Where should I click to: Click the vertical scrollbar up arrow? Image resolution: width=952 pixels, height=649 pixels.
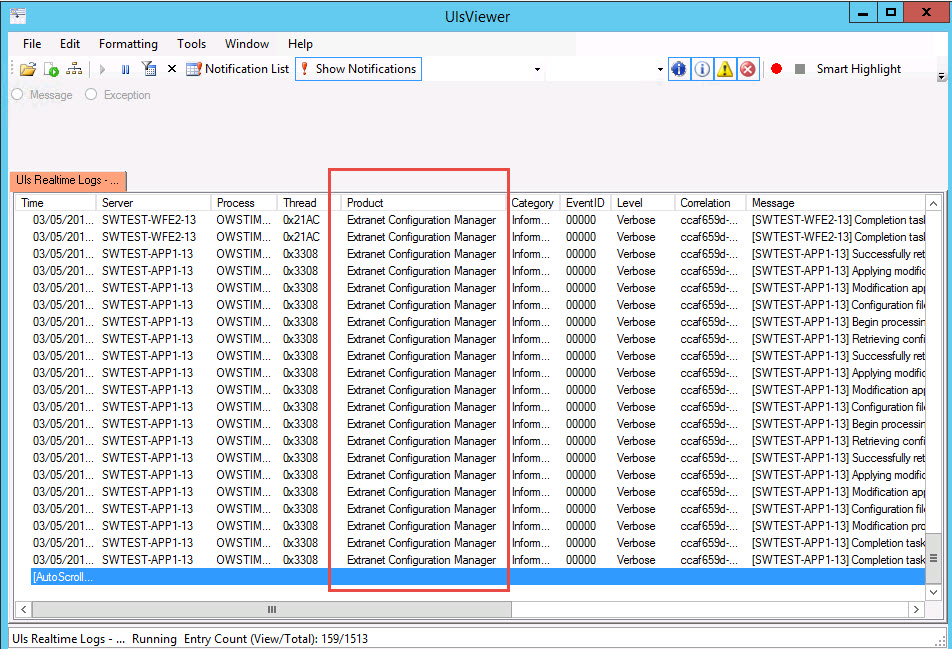tap(933, 203)
